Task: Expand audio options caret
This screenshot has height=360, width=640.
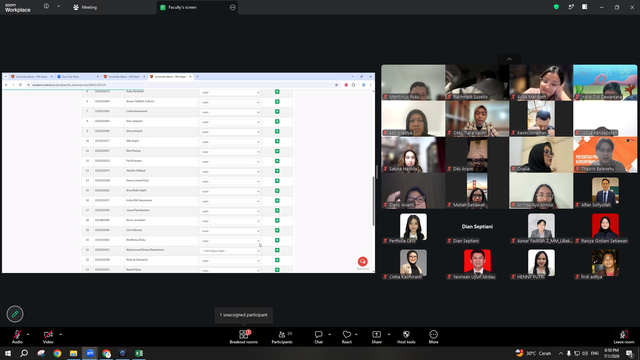Action: click(28, 334)
